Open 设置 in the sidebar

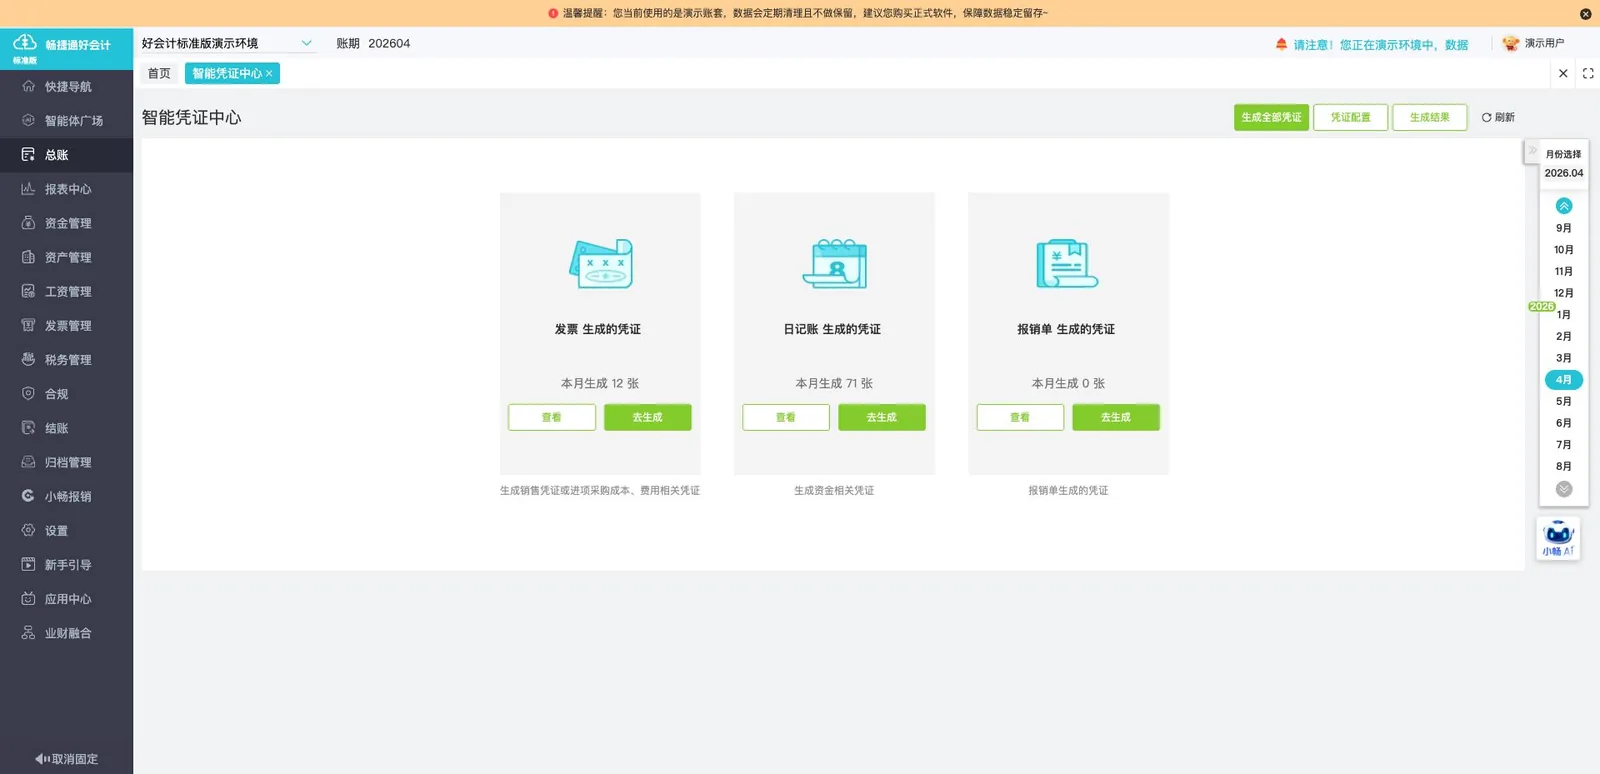[66, 531]
